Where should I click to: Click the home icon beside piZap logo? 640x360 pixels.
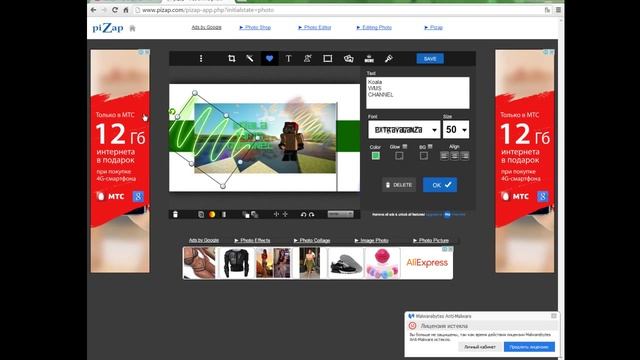132,28
